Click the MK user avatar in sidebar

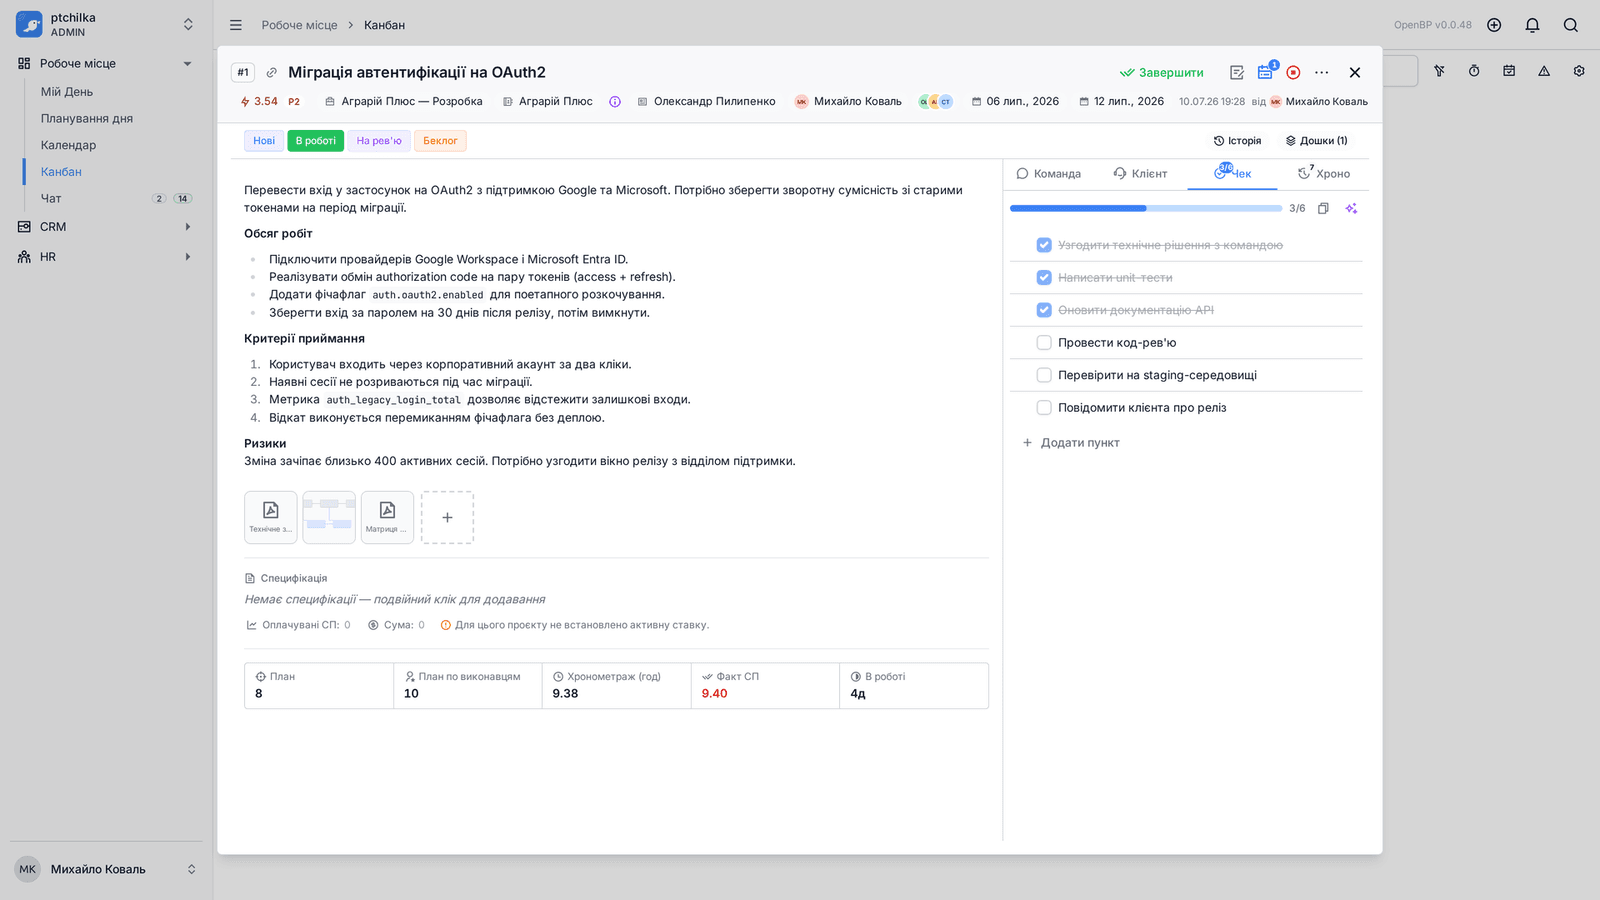[28, 869]
